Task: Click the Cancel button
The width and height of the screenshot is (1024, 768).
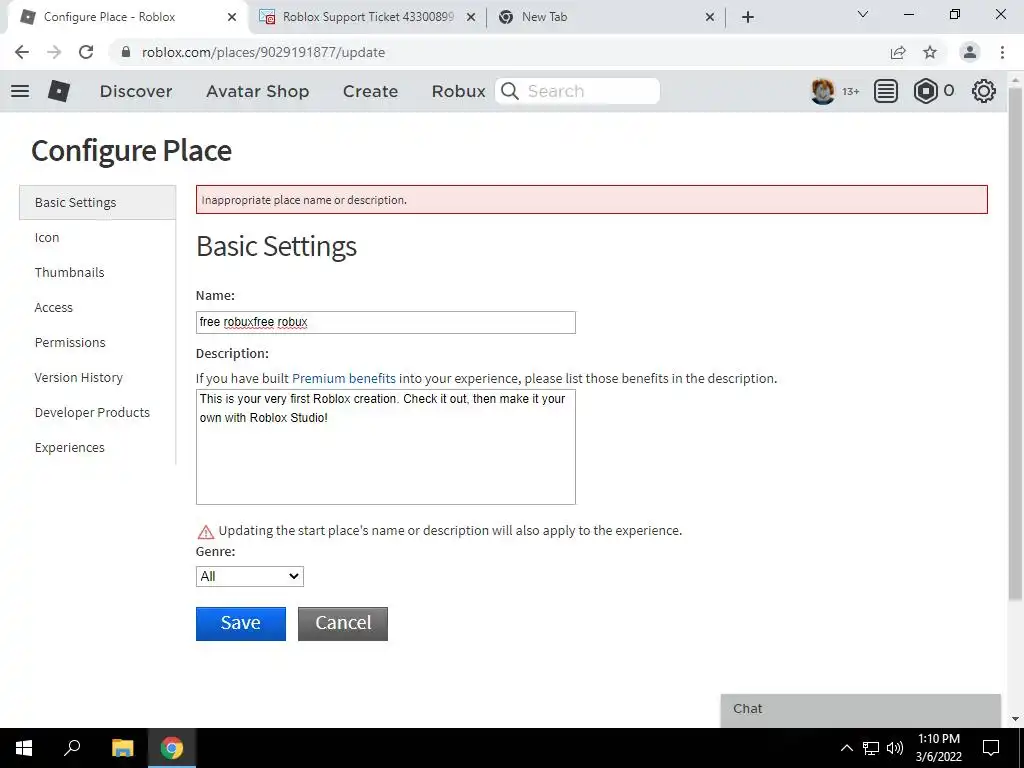Action: click(x=343, y=624)
